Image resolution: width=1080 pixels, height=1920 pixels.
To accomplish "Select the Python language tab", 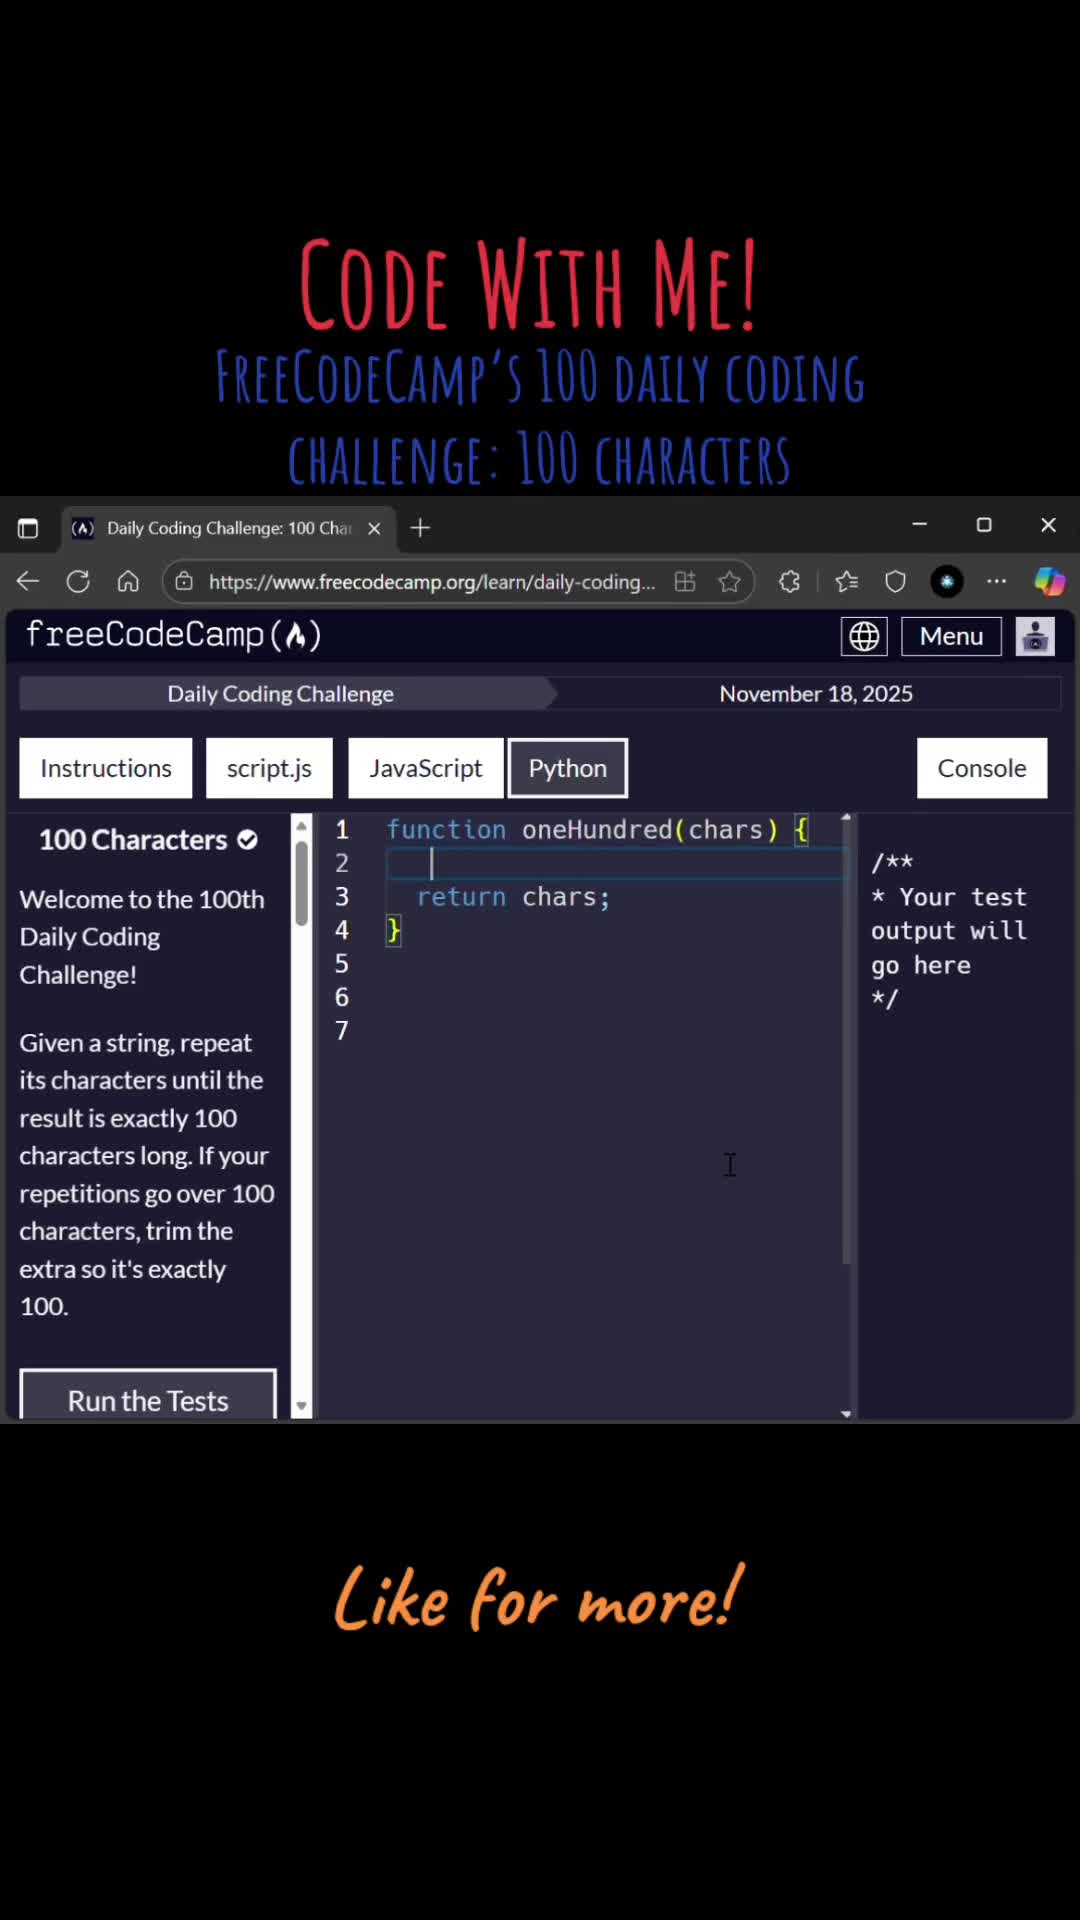I will [568, 768].
